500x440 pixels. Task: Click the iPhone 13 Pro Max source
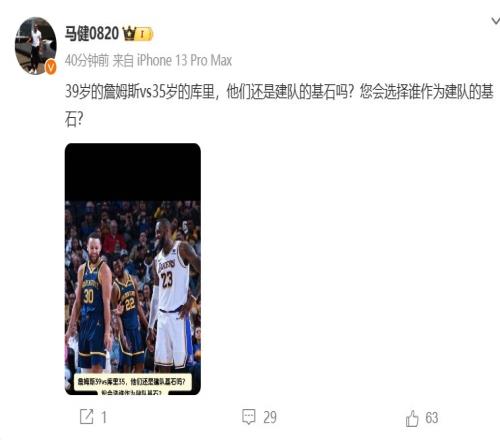pyautogui.click(x=184, y=60)
